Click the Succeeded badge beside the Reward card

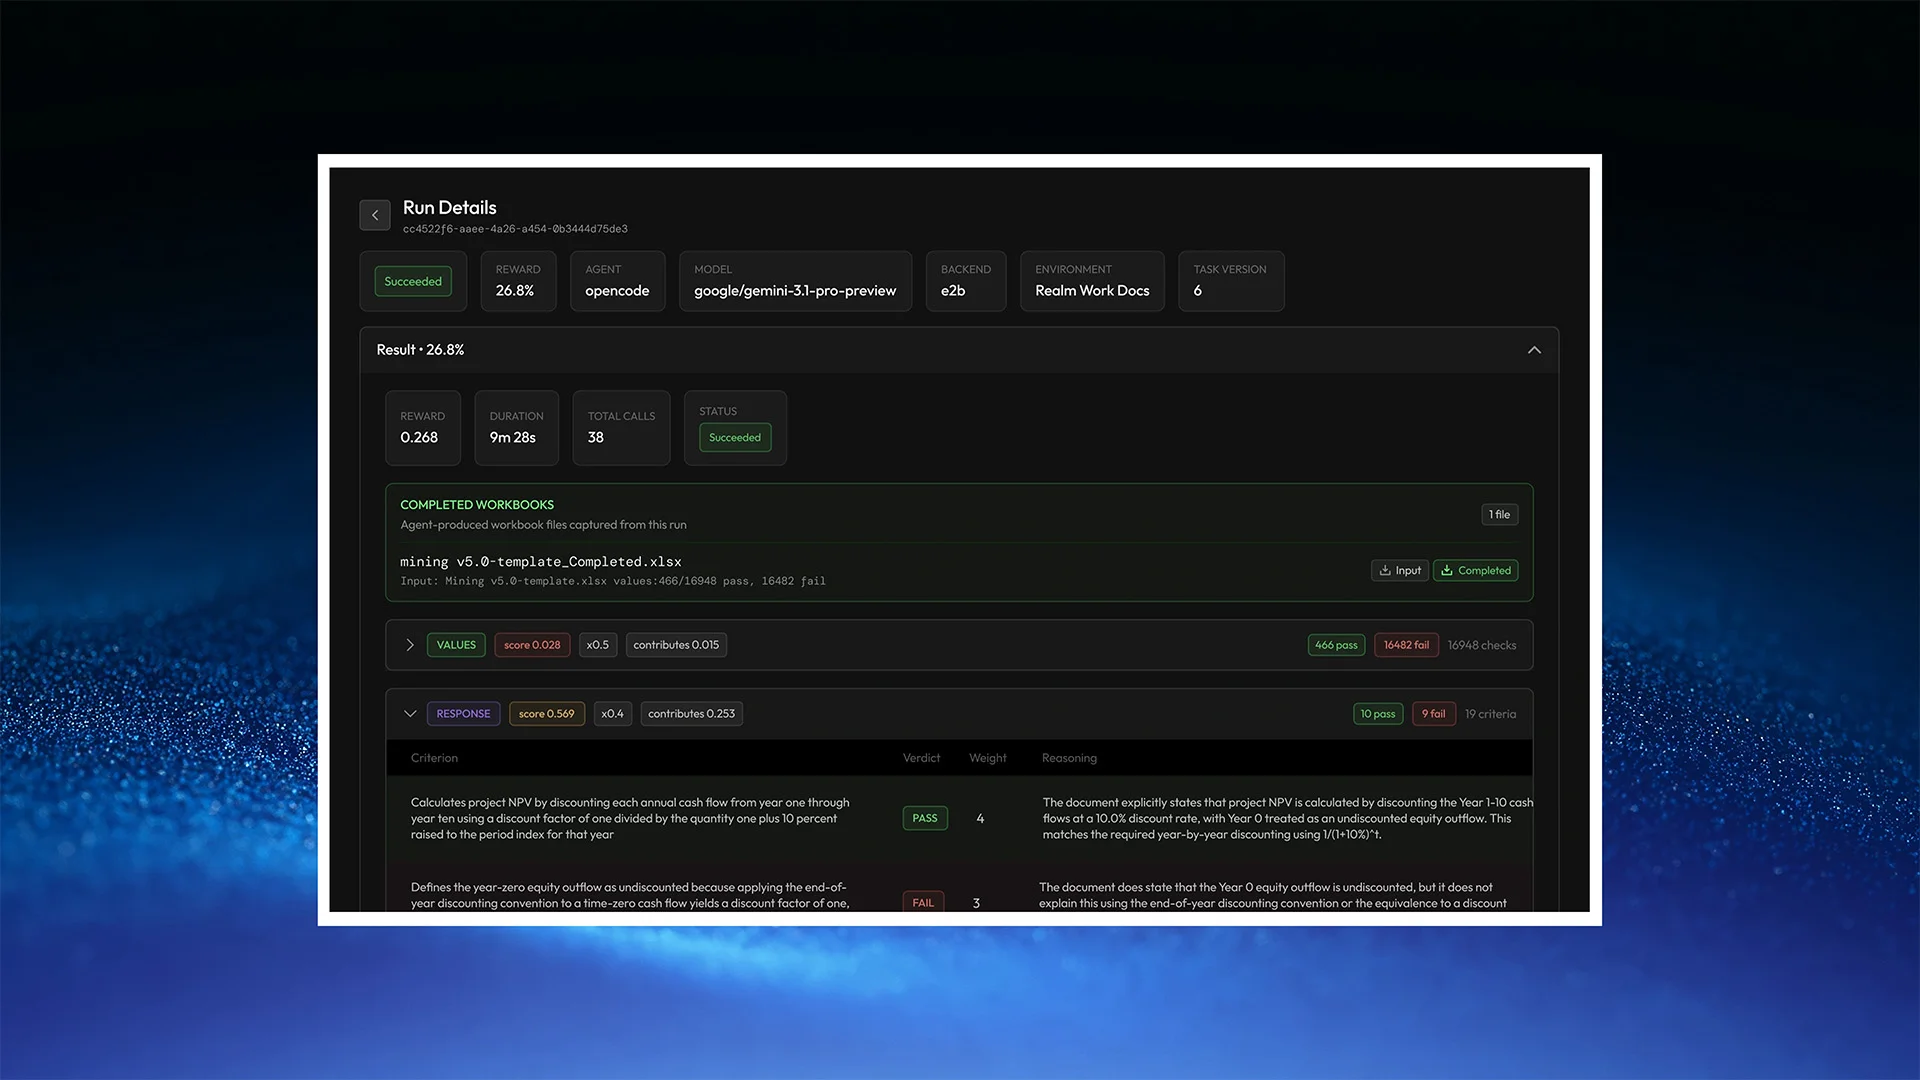413,281
